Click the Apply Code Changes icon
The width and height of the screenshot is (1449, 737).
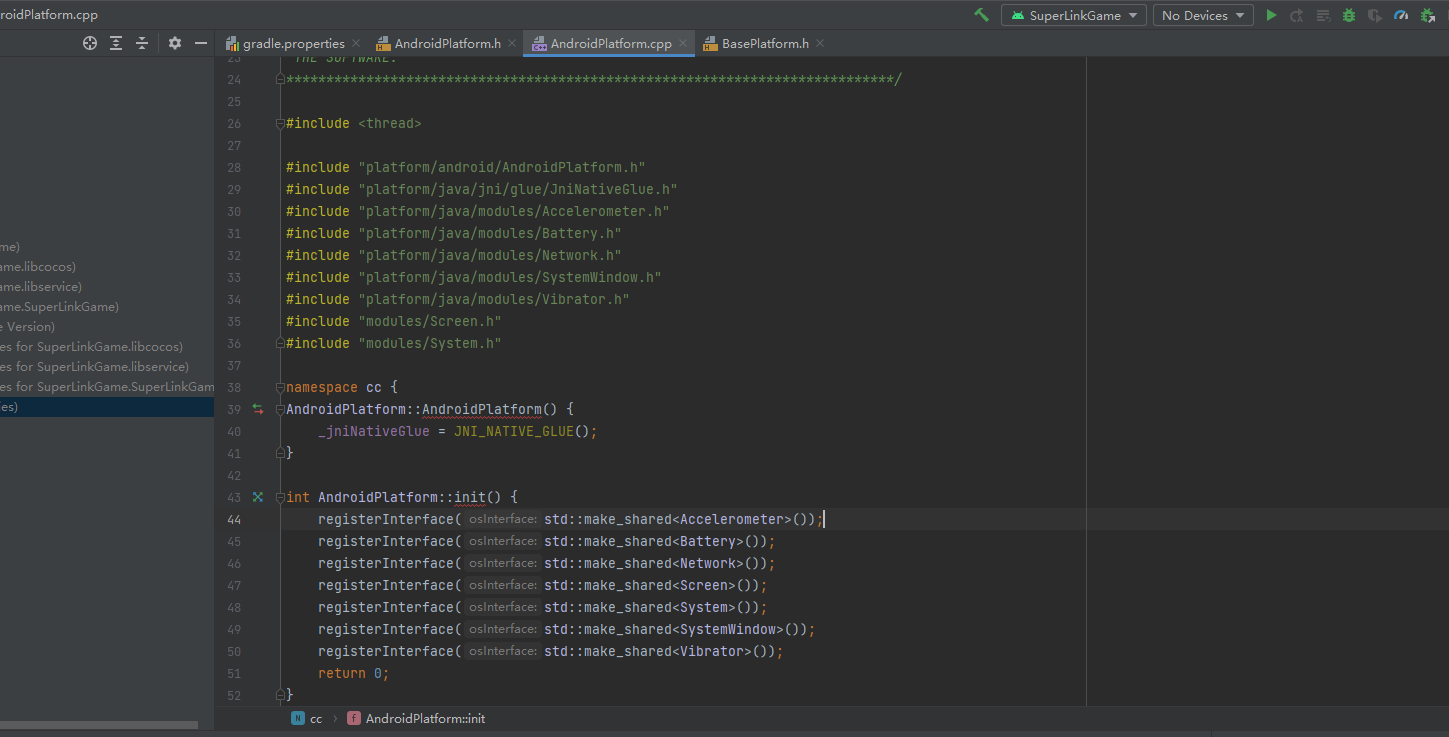[1323, 15]
